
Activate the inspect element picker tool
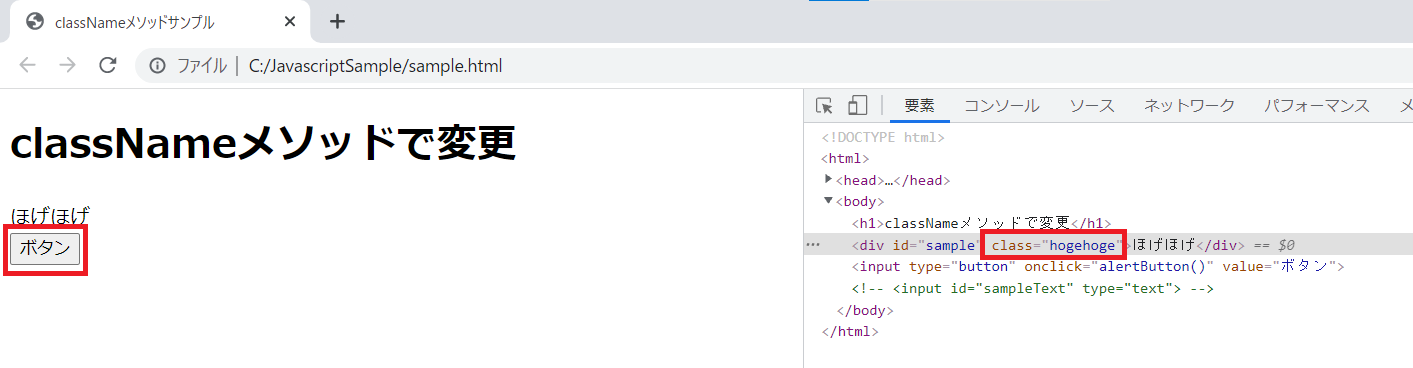point(825,106)
